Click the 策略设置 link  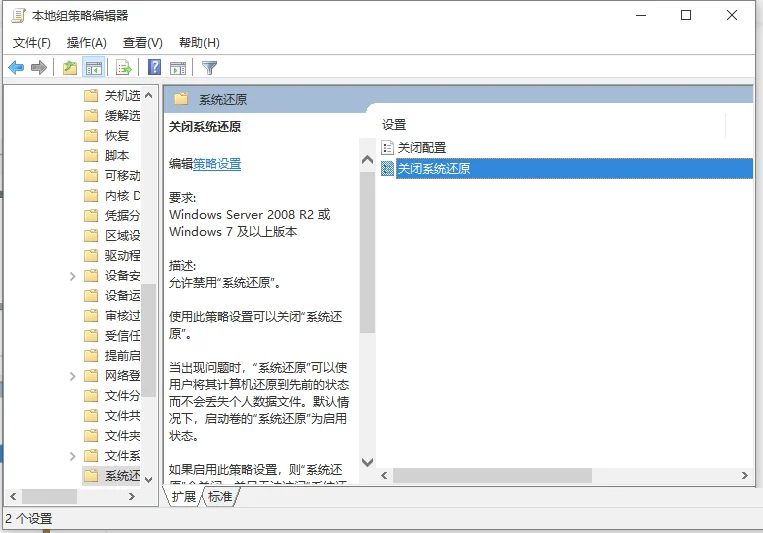[217, 164]
